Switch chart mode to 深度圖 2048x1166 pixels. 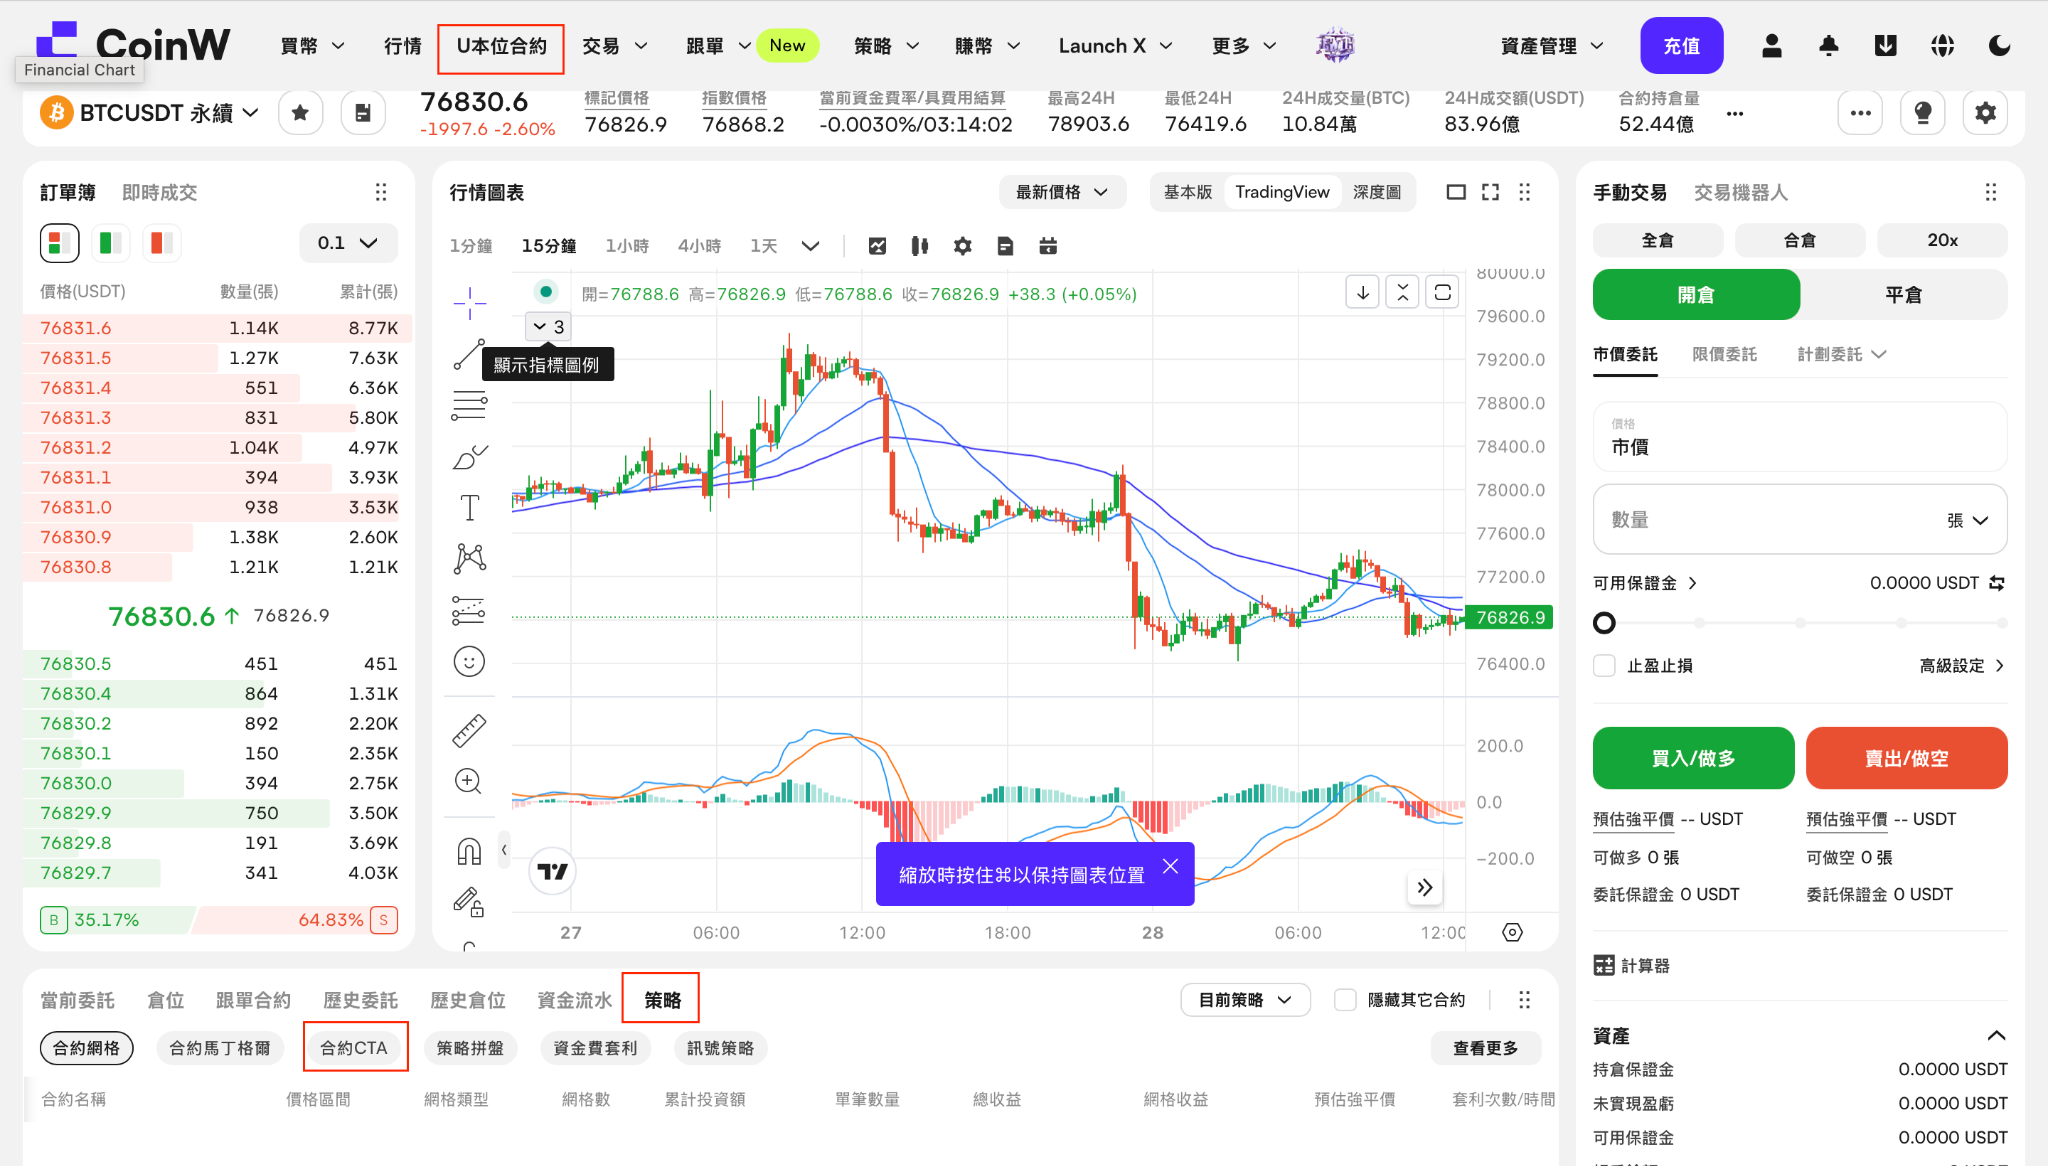(1376, 192)
